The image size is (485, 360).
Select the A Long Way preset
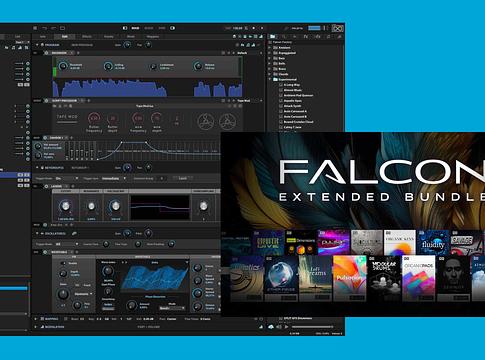coord(292,85)
